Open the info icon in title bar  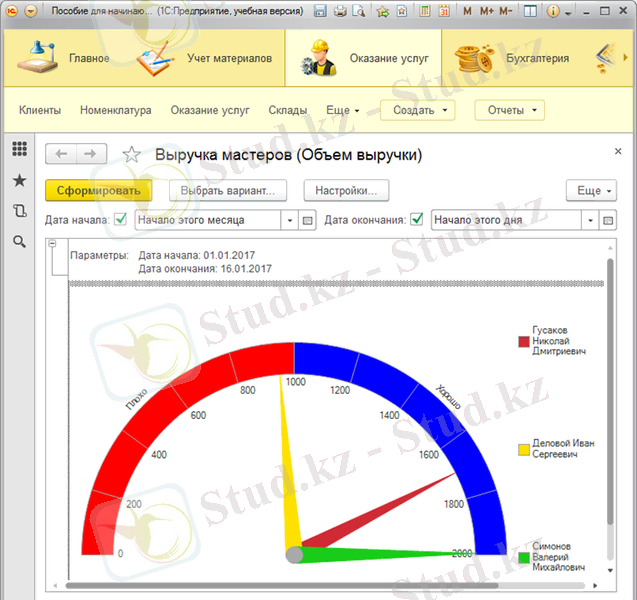point(552,11)
